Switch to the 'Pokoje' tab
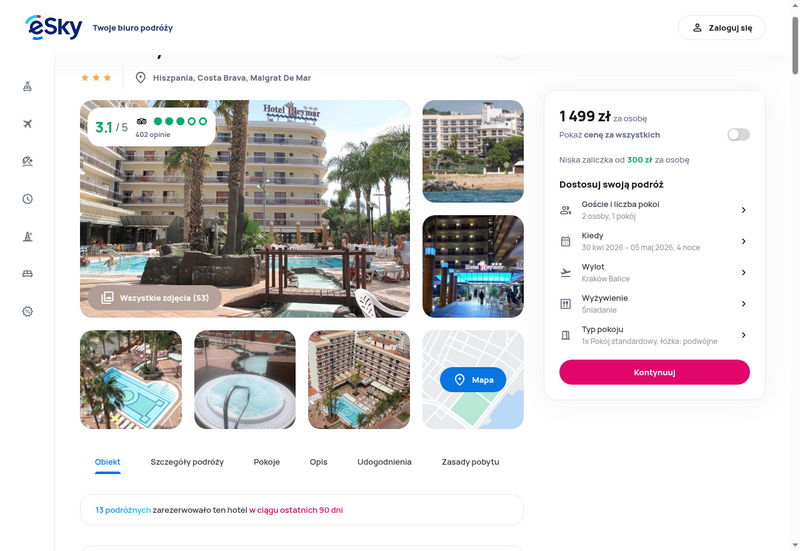The width and height of the screenshot is (800, 551). click(267, 462)
